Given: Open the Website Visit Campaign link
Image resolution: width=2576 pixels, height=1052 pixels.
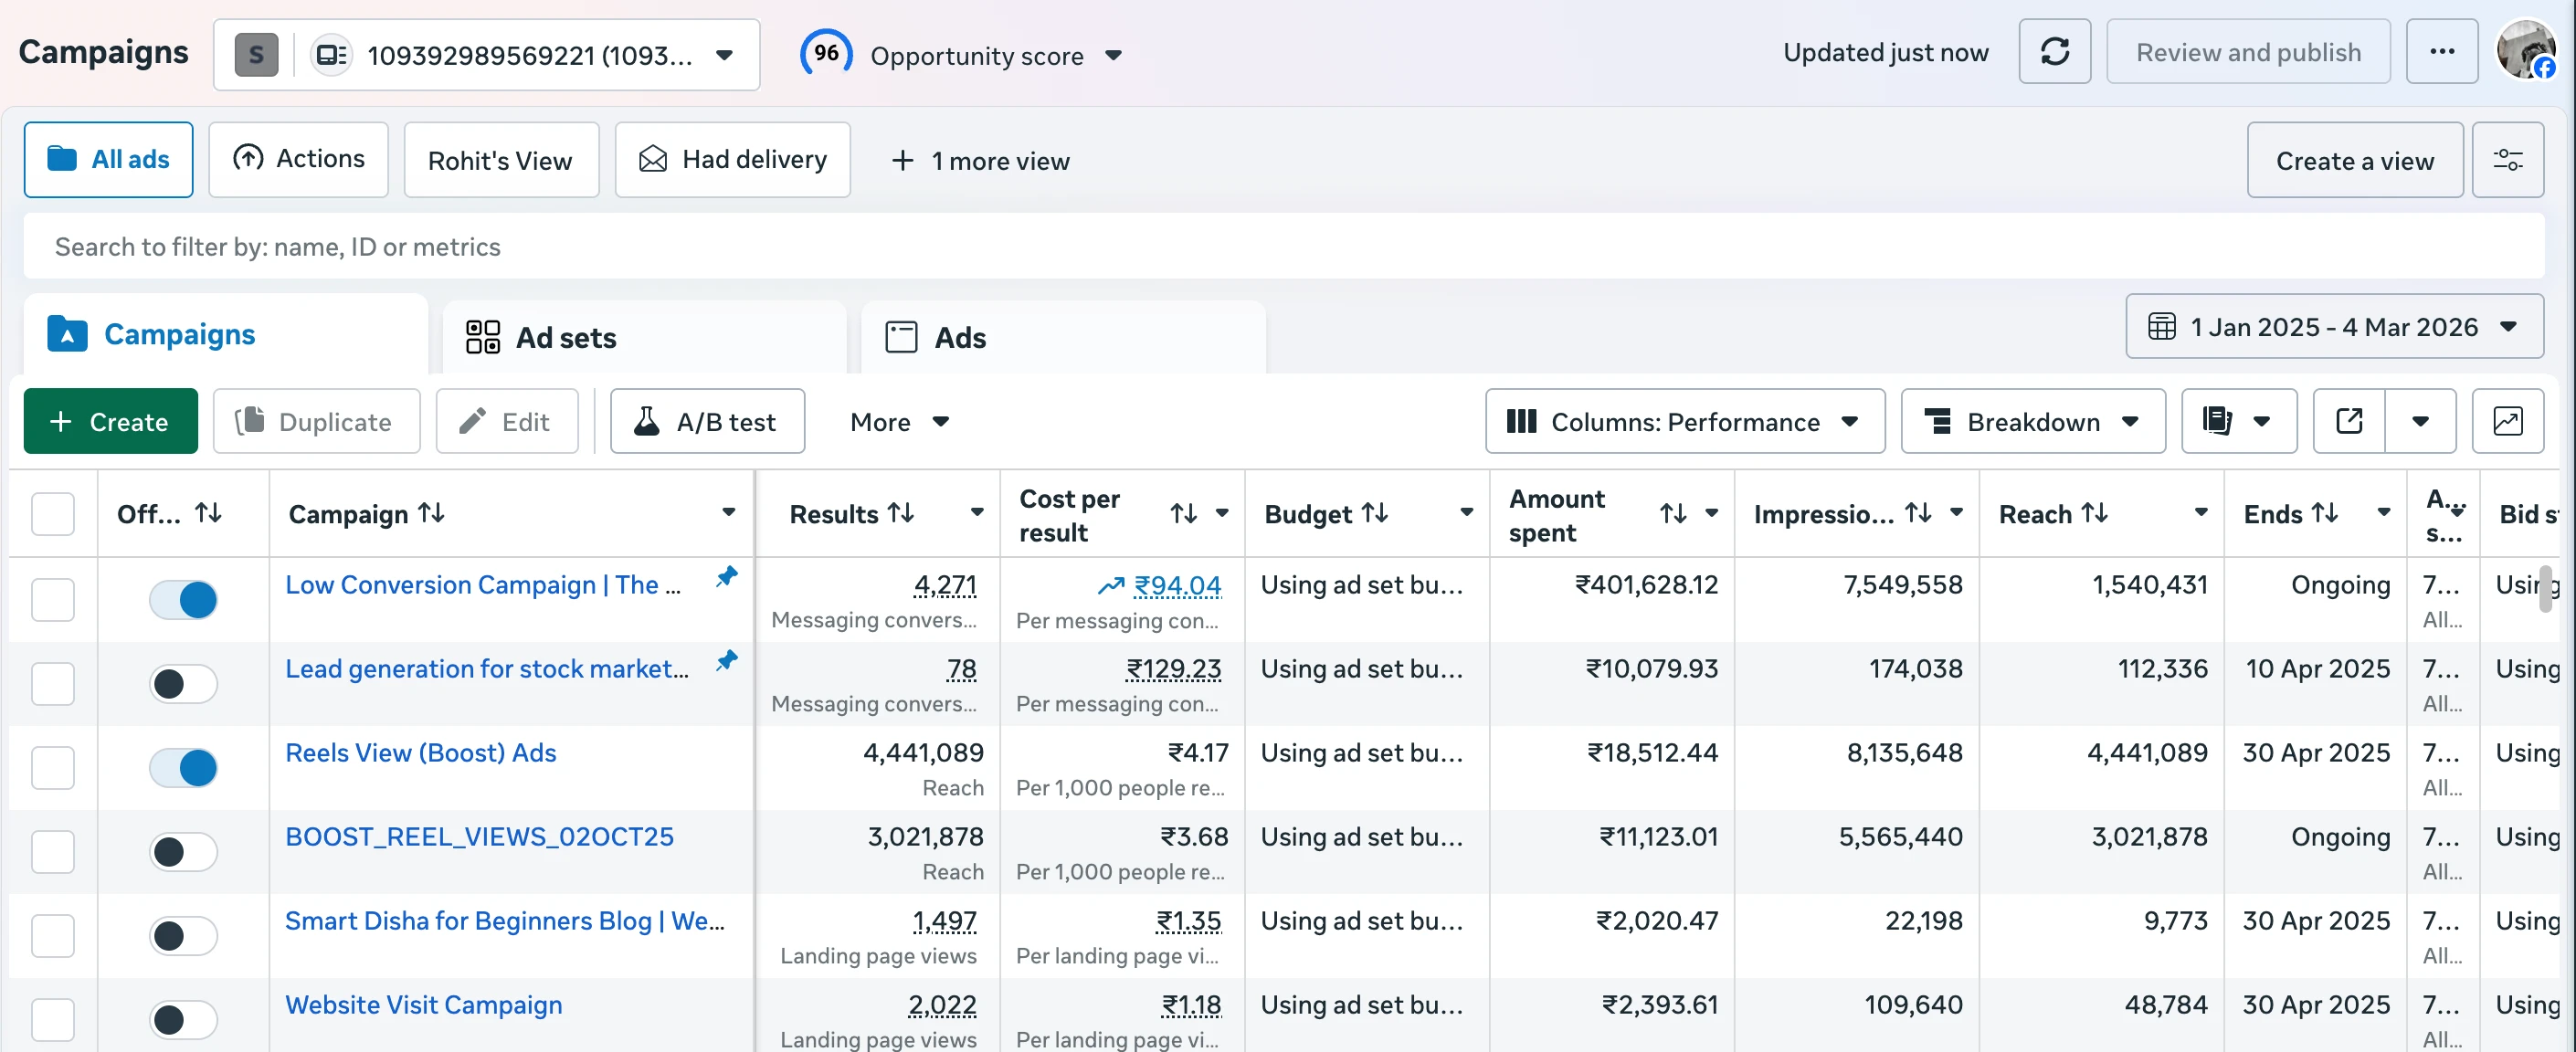Looking at the screenshot, I should (423, 1004).
